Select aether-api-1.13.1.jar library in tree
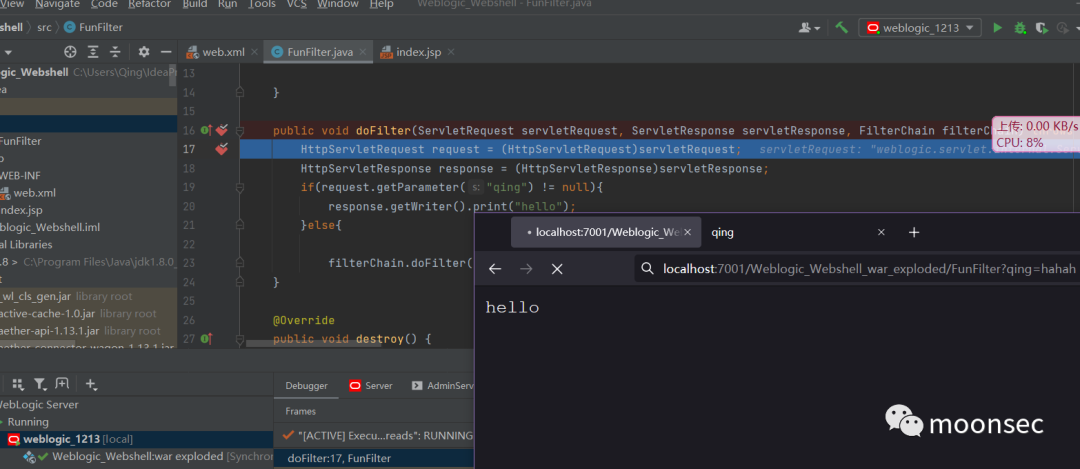The width and height of the screenshot is (1080, 469). [x=80, y=331]
